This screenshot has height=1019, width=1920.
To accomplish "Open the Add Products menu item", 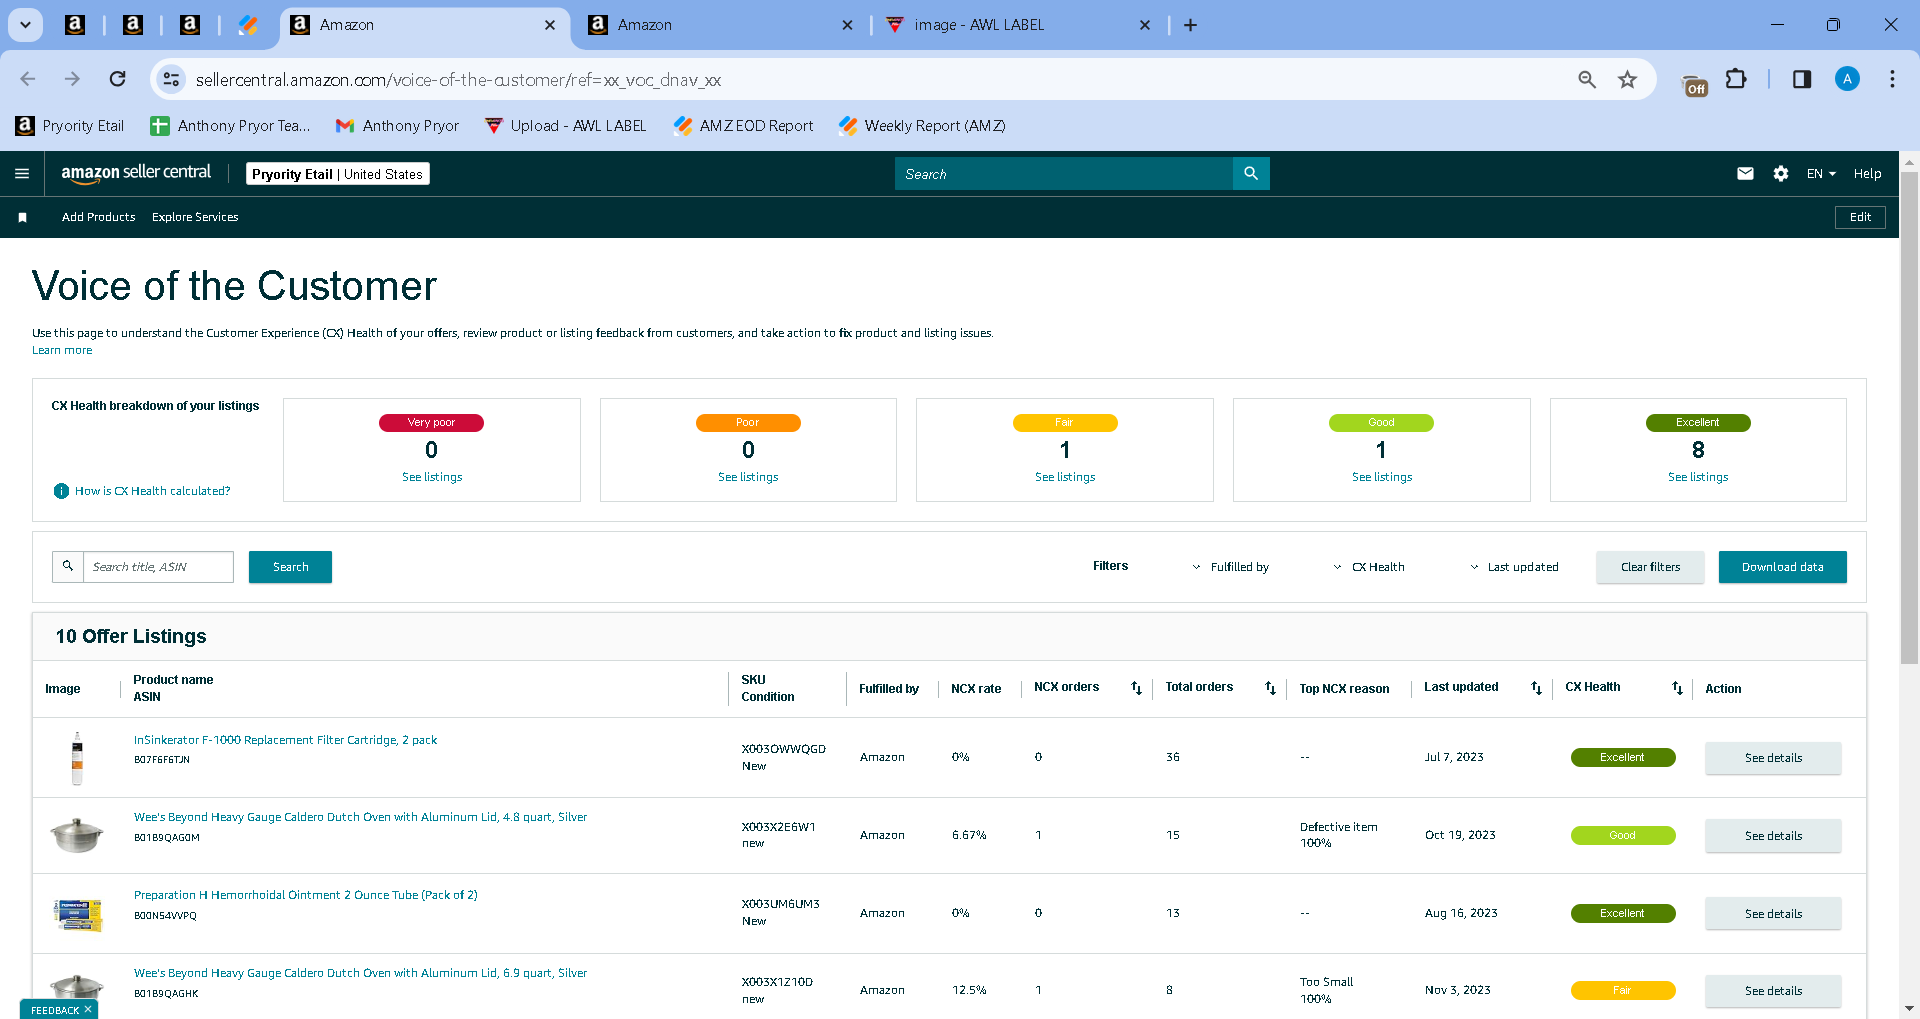I will tap(98, 217).
